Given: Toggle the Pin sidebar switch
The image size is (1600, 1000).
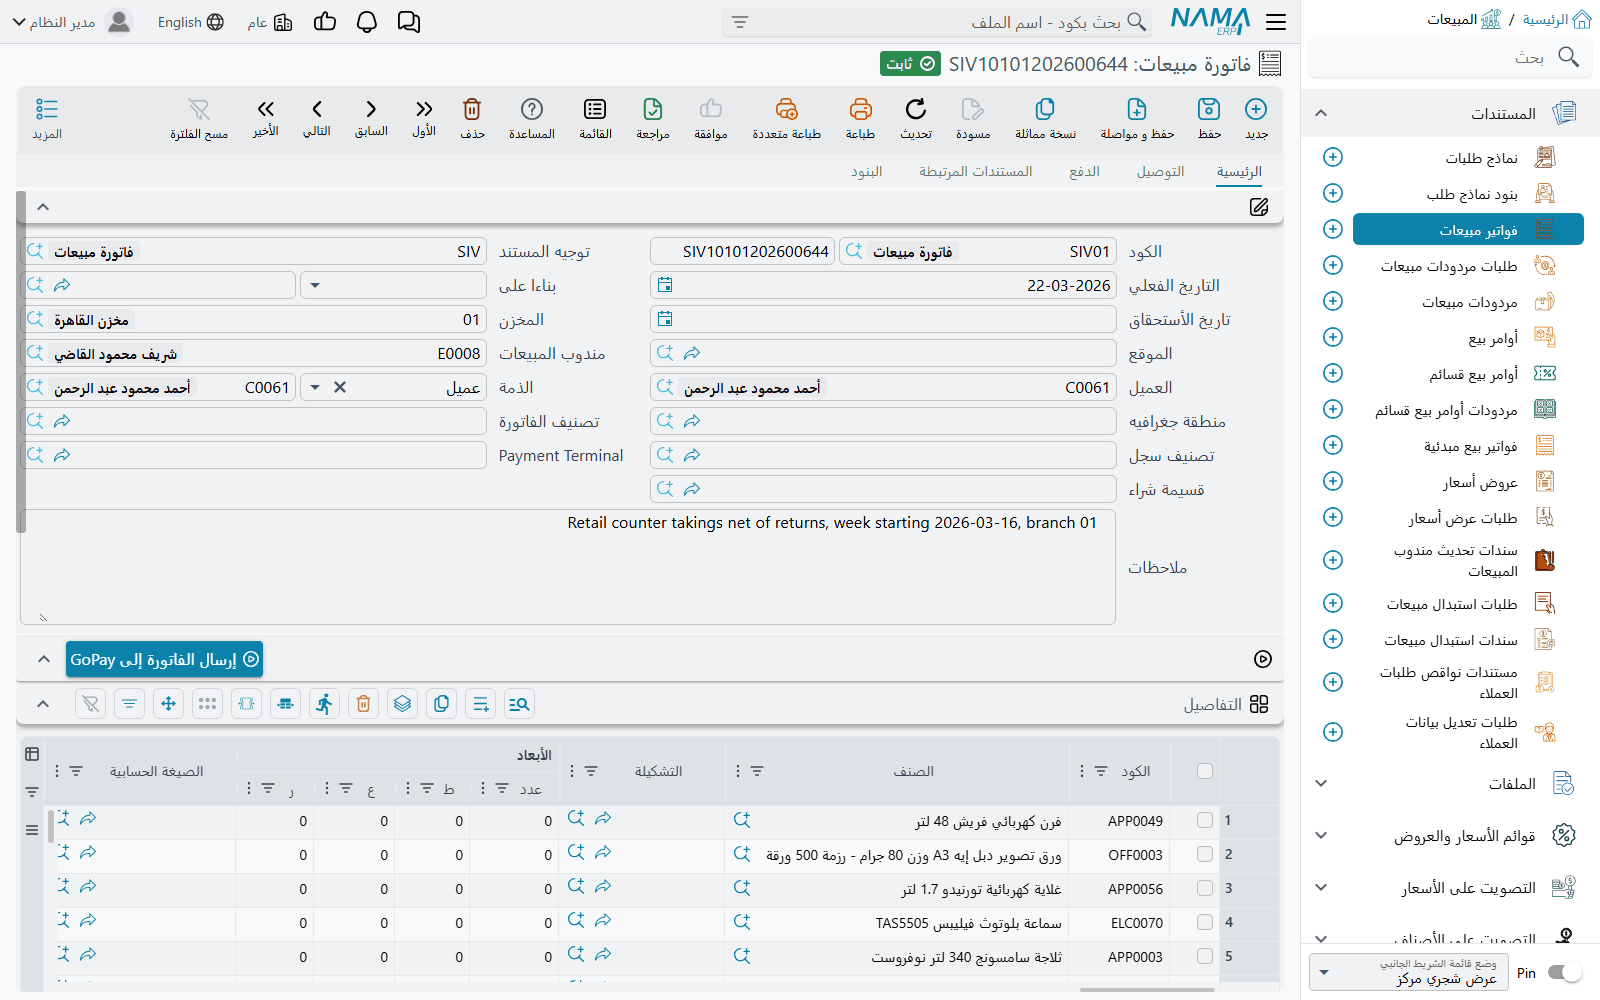Looking at the screenshot, I should point(1565,972).
